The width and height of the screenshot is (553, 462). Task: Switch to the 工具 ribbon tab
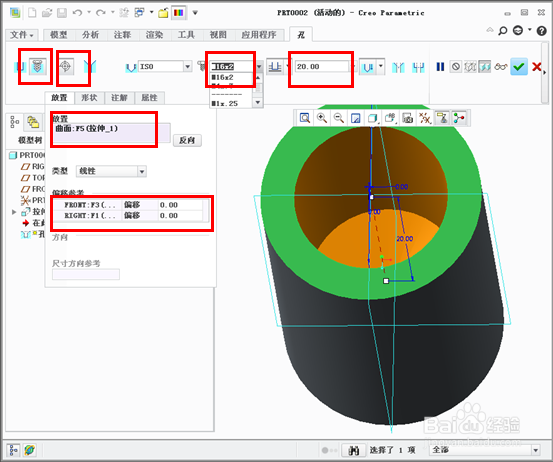click(186, 35)
